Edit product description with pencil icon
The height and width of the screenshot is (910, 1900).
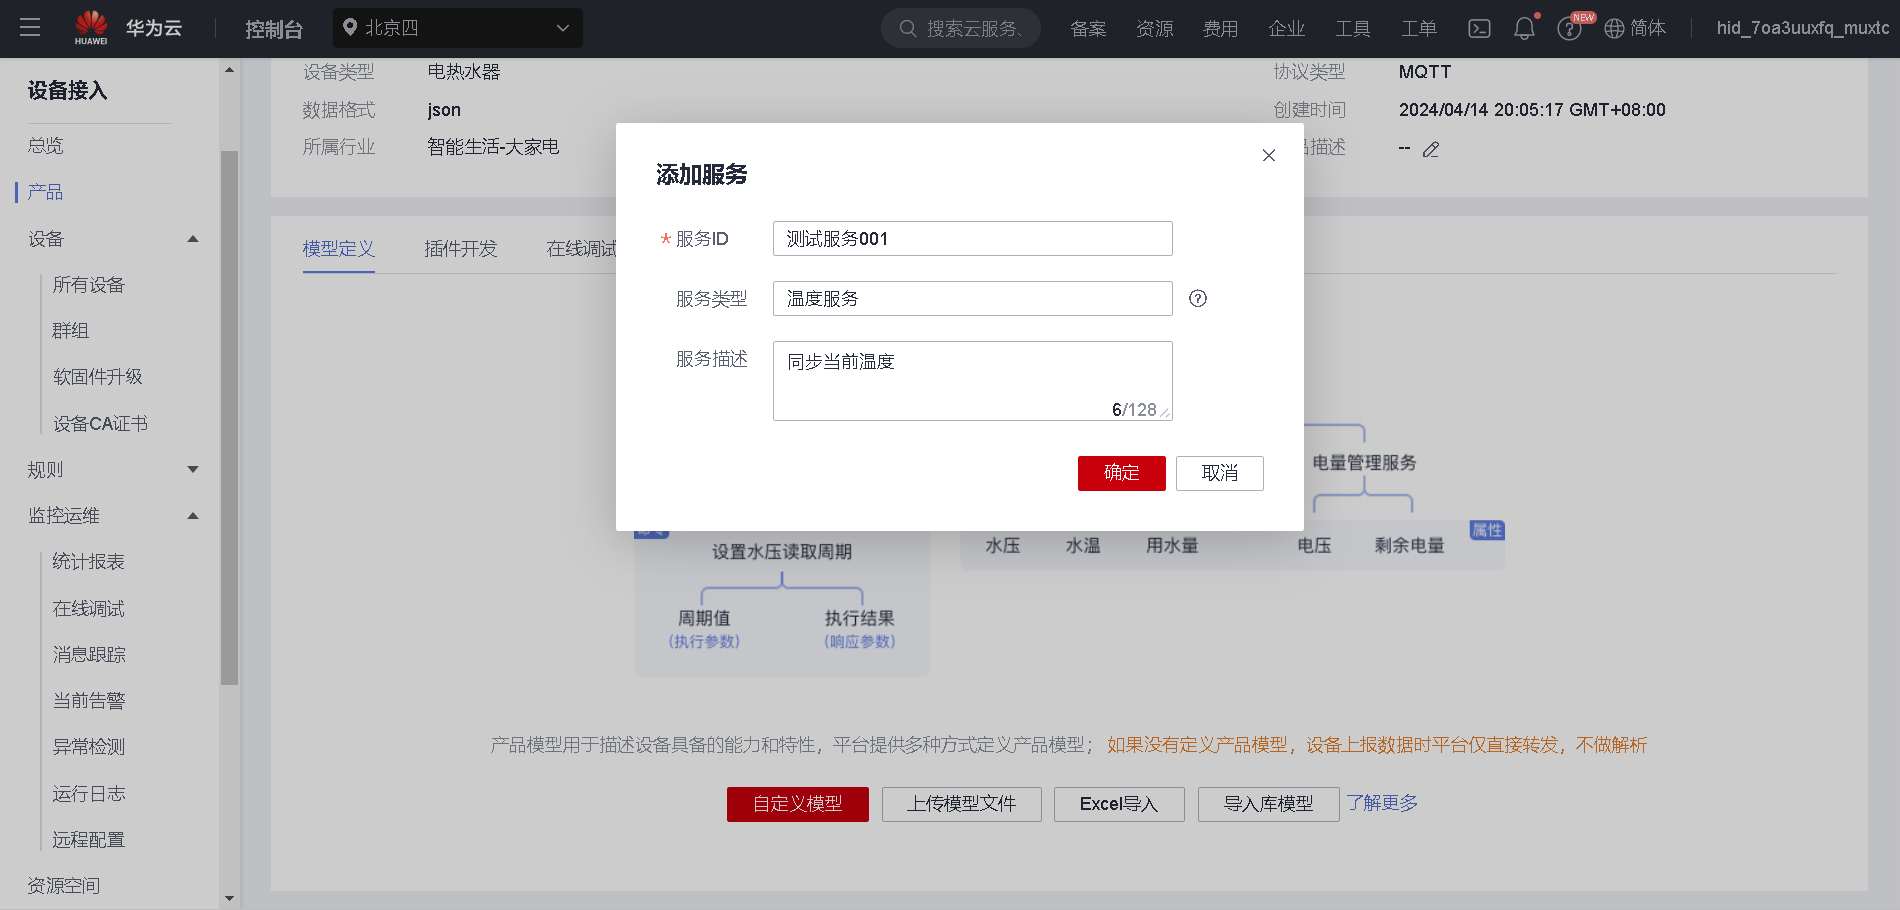(x=1431, y=149)
